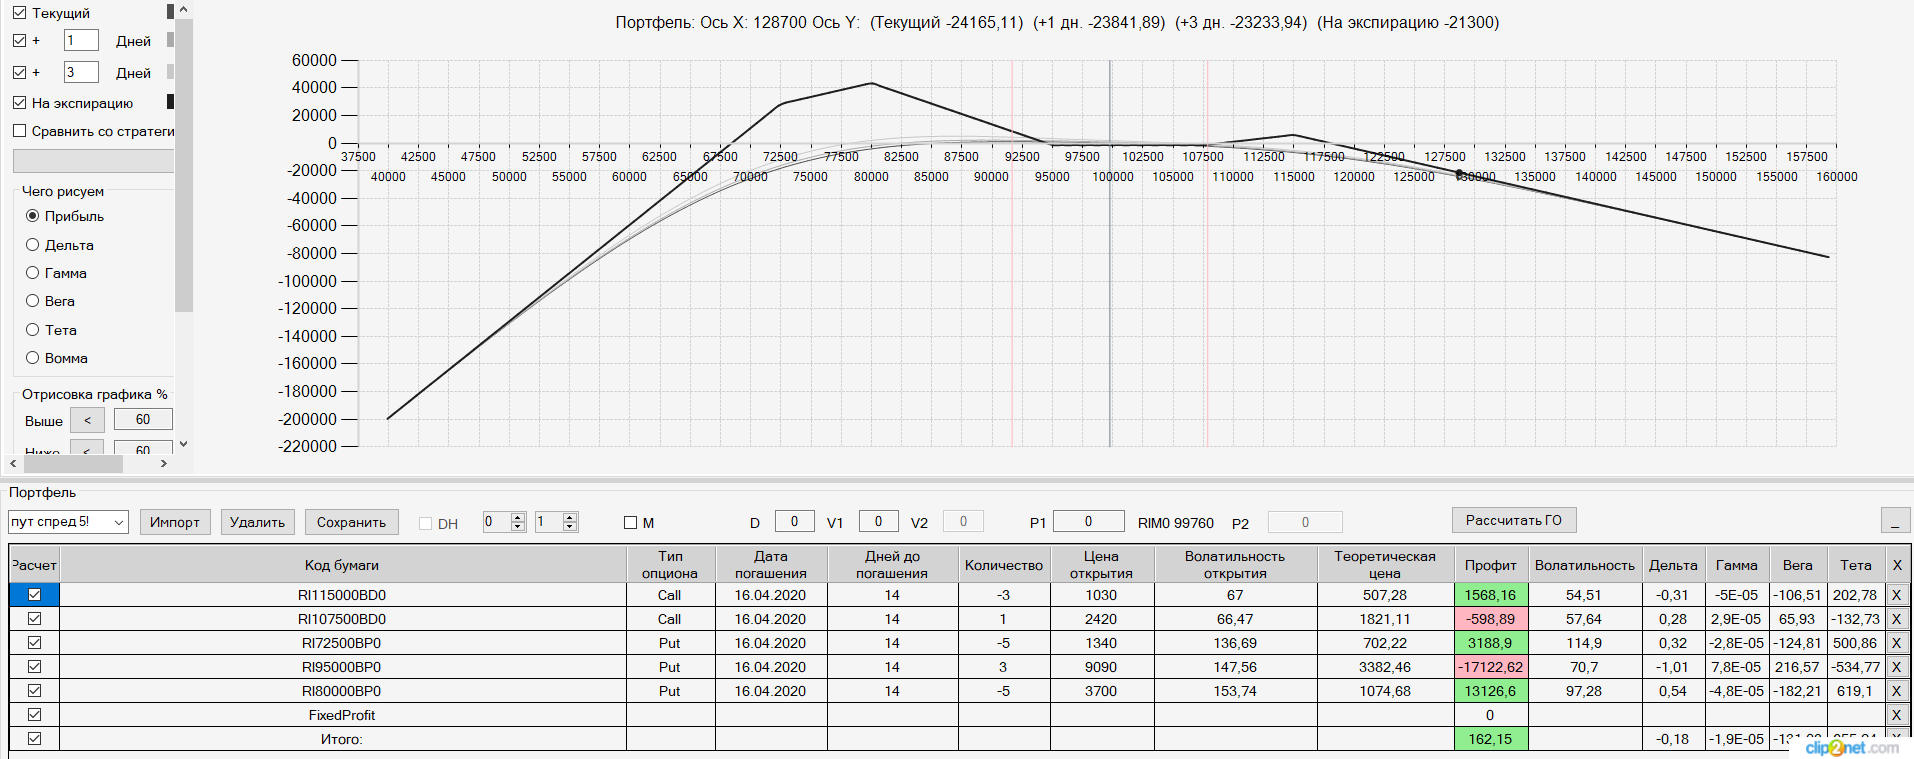Click the X on the RI80000BP0 row
This screenshot has width=1914, height=759.
(1897, 691)
